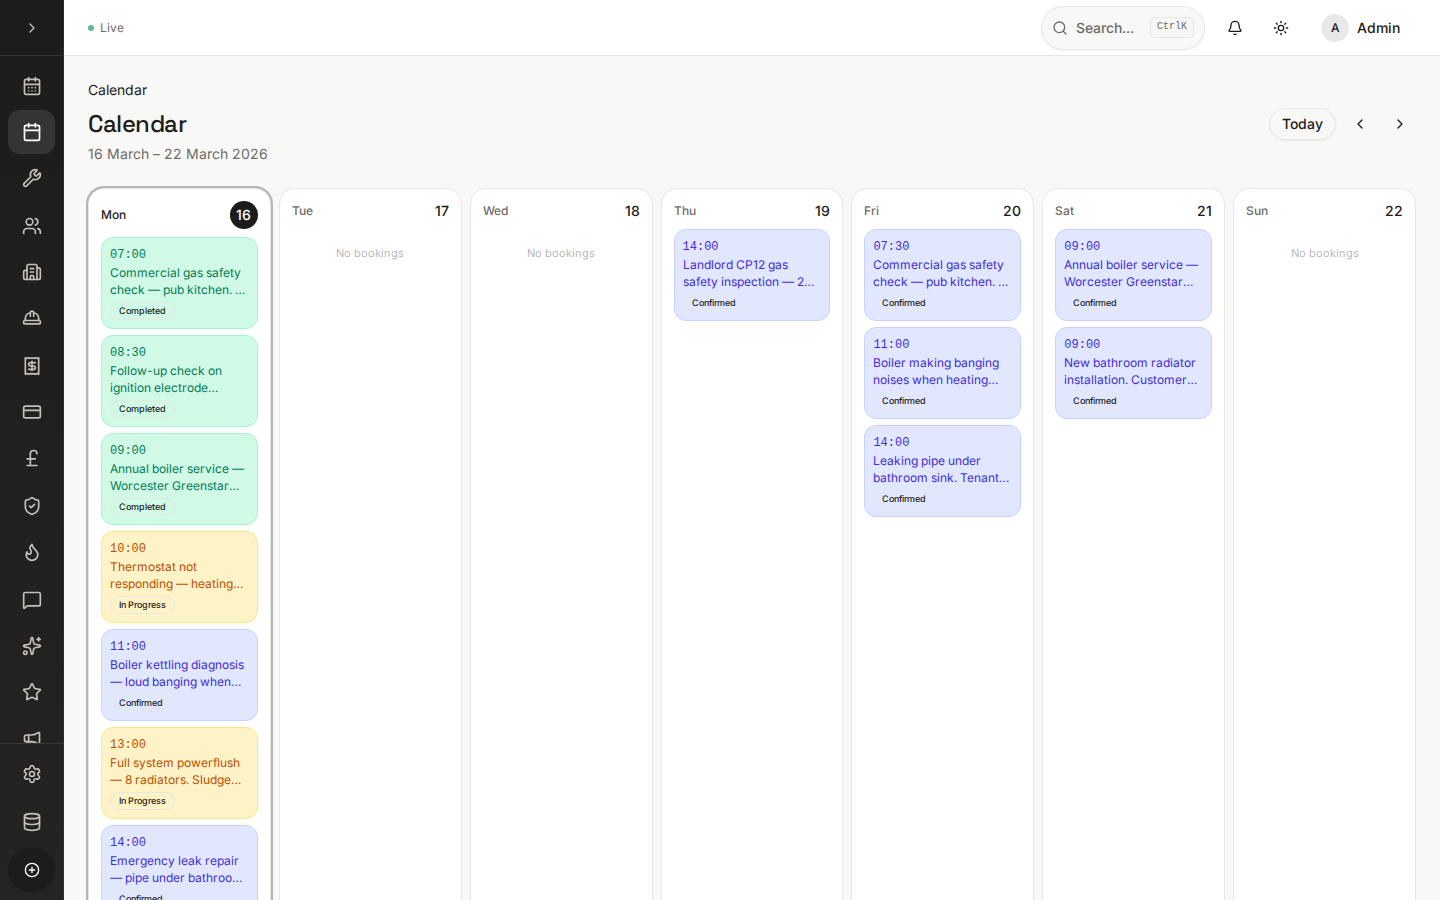Open the invoices receipt icon

[31, 365]
